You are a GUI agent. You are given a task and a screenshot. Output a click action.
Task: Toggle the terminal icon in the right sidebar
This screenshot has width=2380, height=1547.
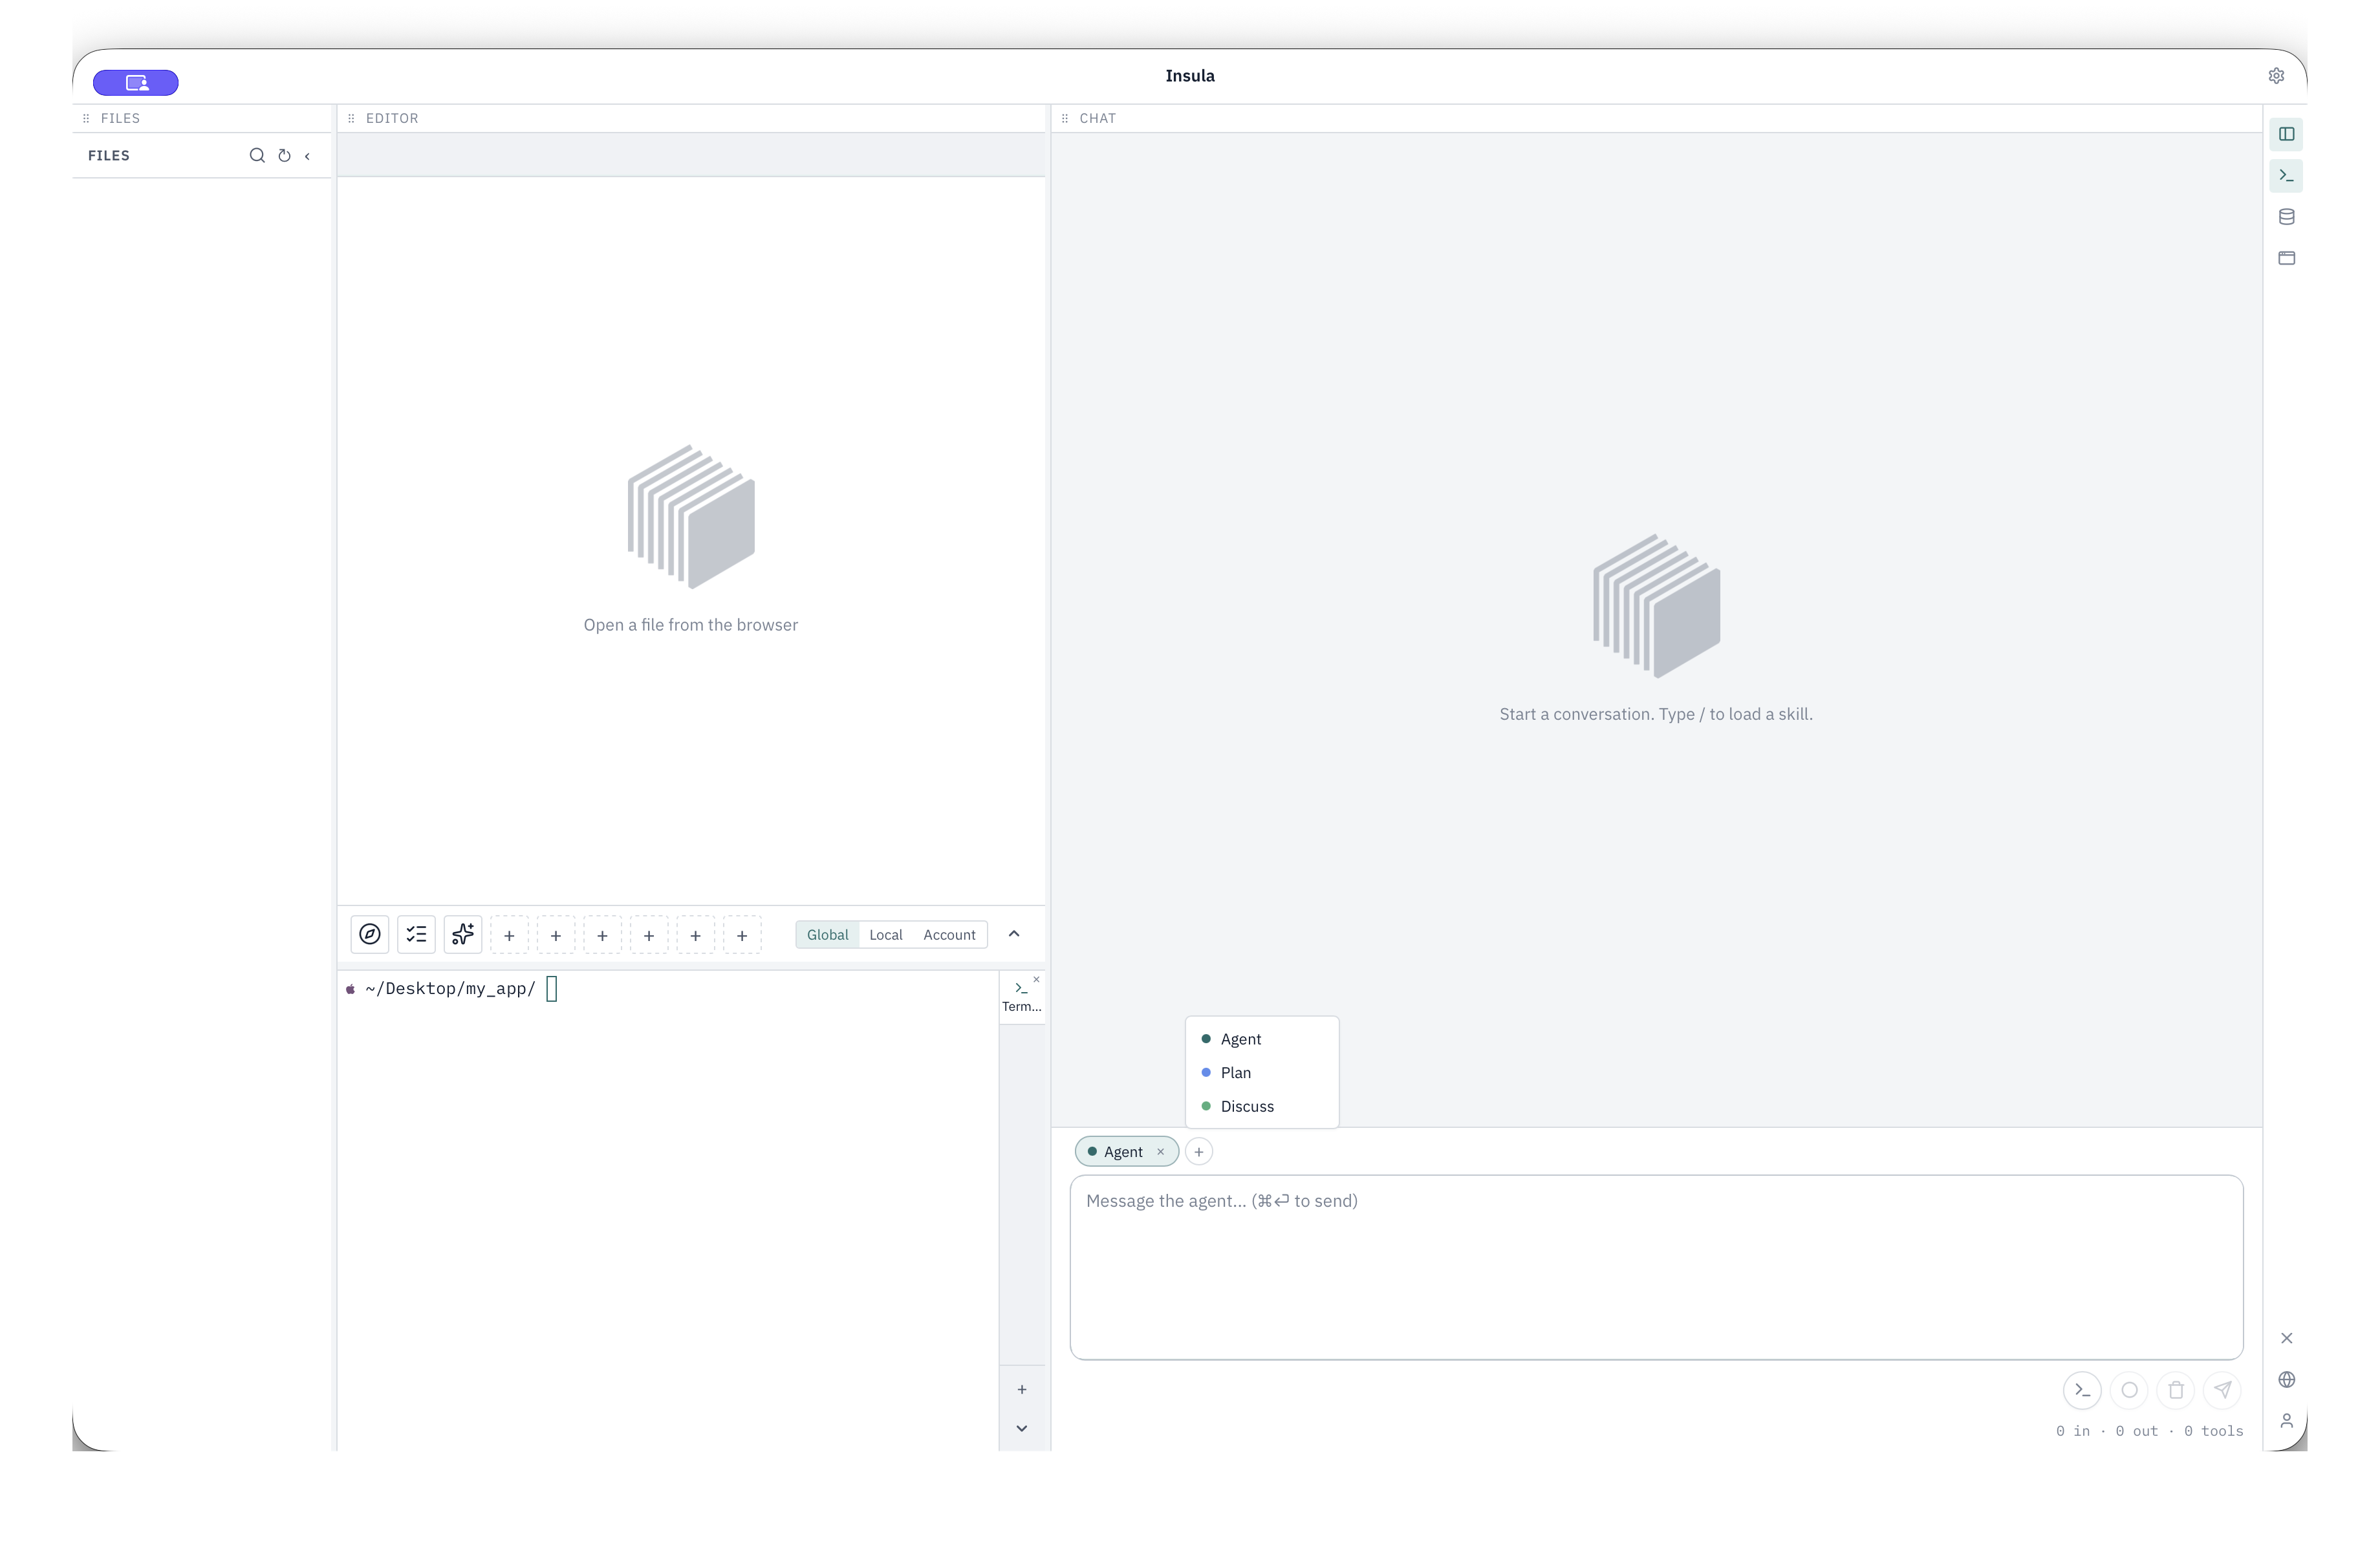pos(2286,176)
